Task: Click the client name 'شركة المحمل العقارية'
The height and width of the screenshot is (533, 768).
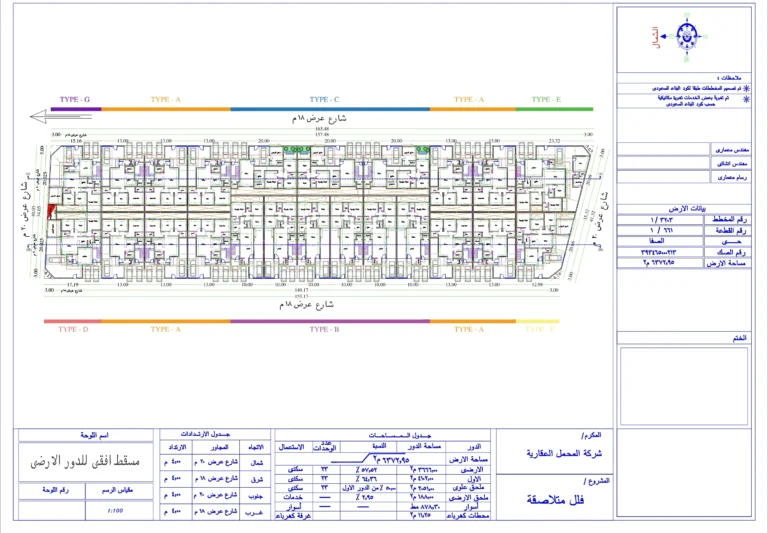Action: (x=553, y=453)
